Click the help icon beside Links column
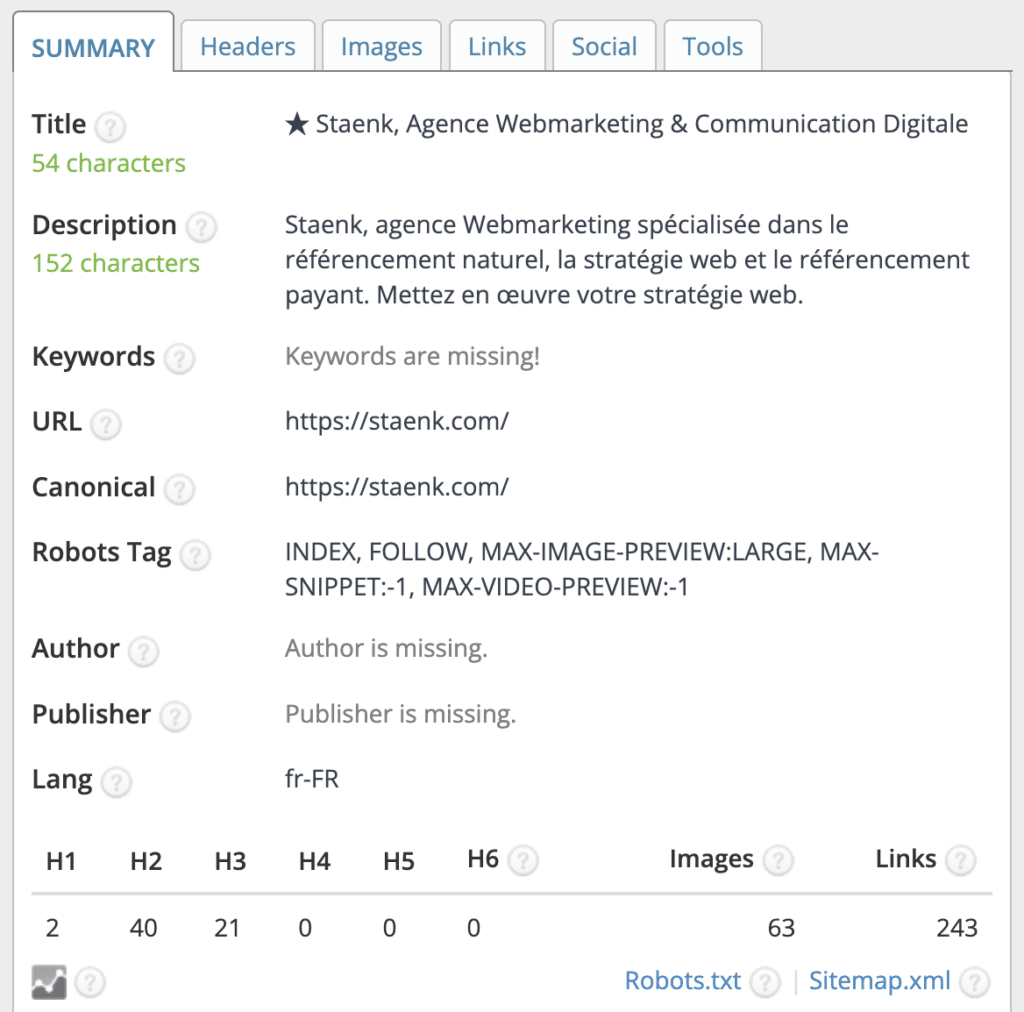The image size is (1024, 1012). pyautogui.click(x=961, y=861)
